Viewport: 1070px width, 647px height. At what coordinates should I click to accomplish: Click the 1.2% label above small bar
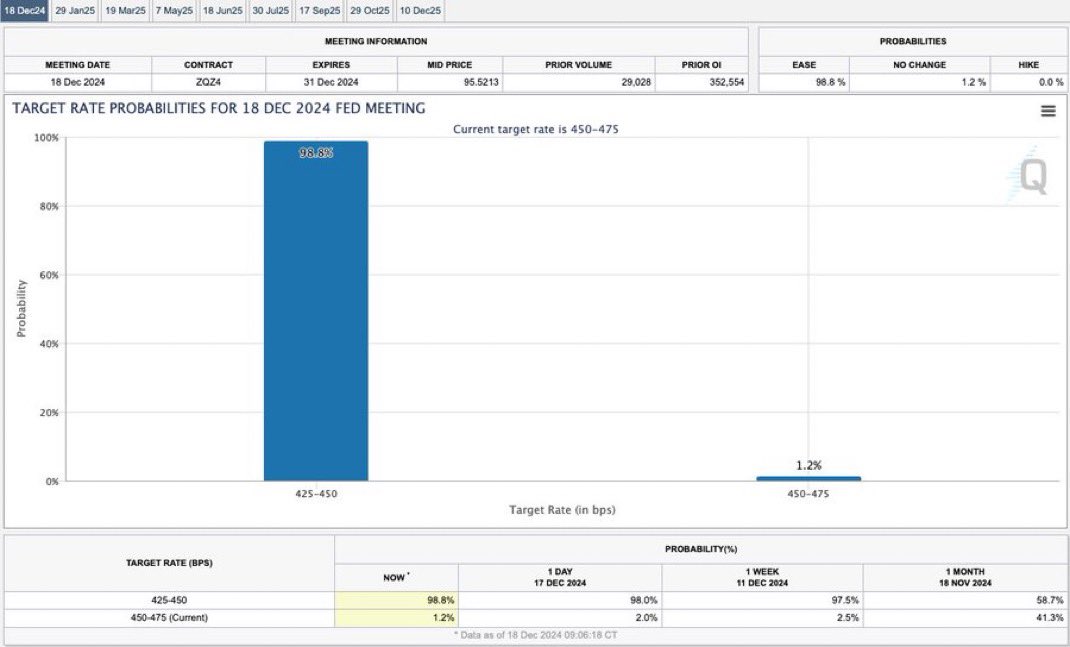pyautogui.click(x=809, y=465)
